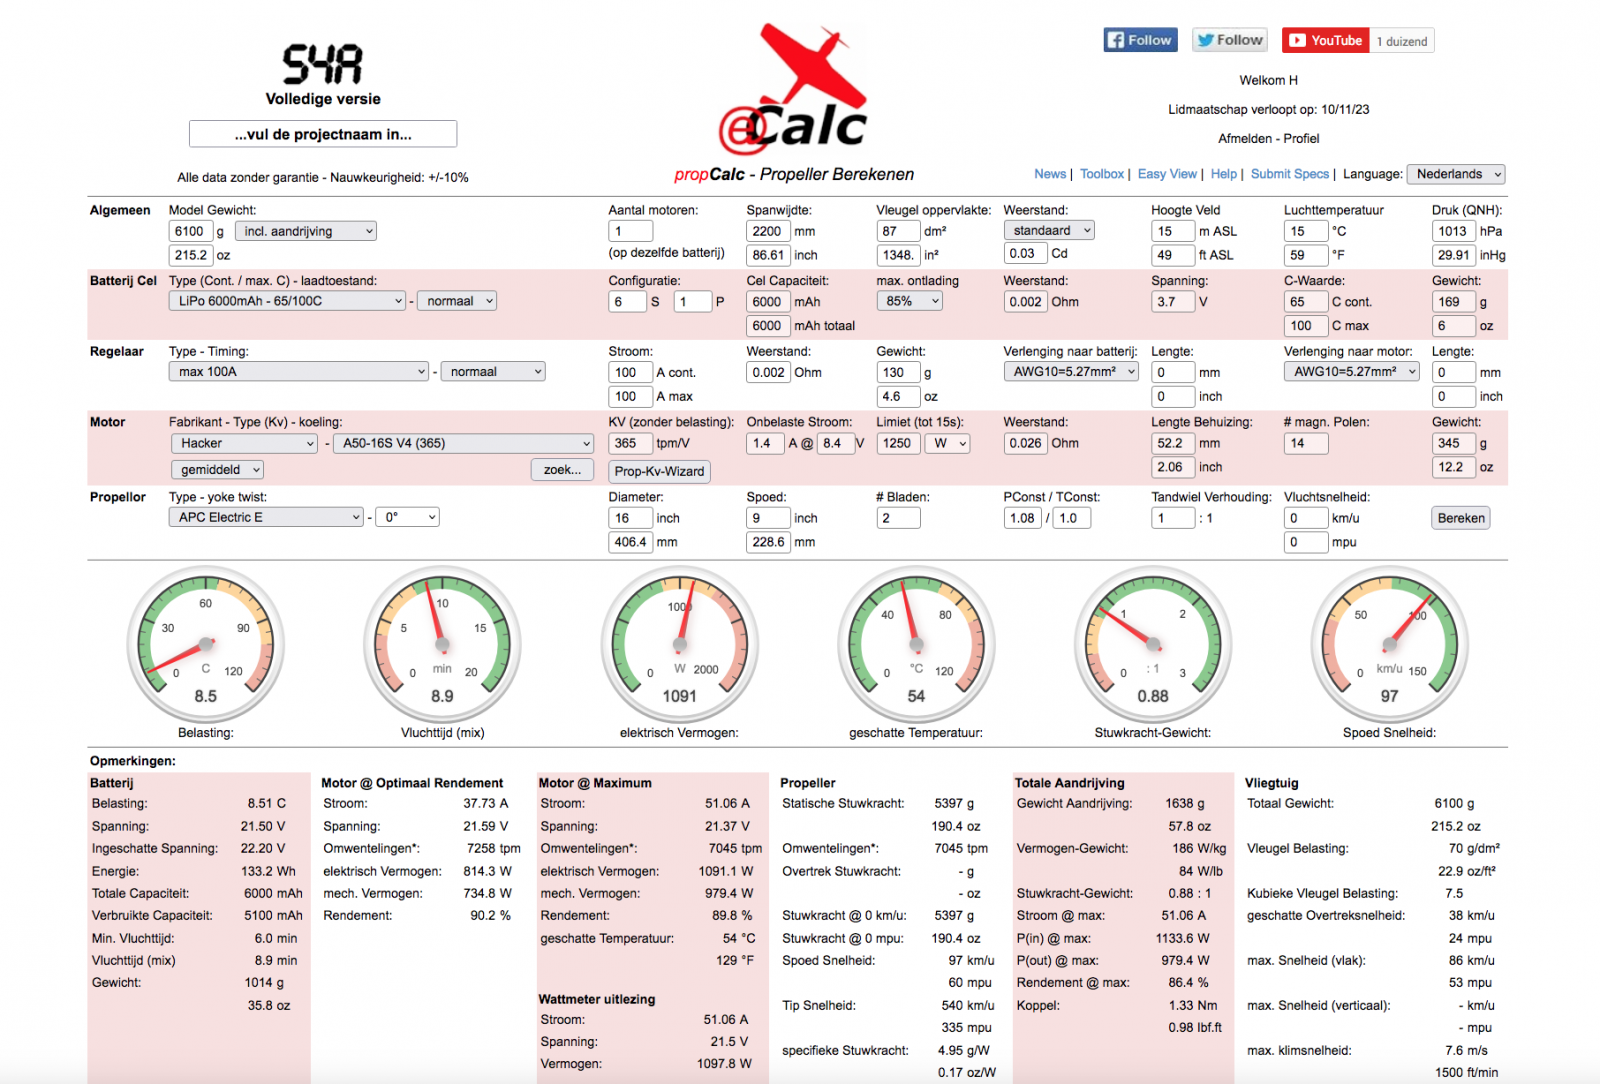
Task: Click the geschatte Temperatuur gauge
Action: [916, 645]
